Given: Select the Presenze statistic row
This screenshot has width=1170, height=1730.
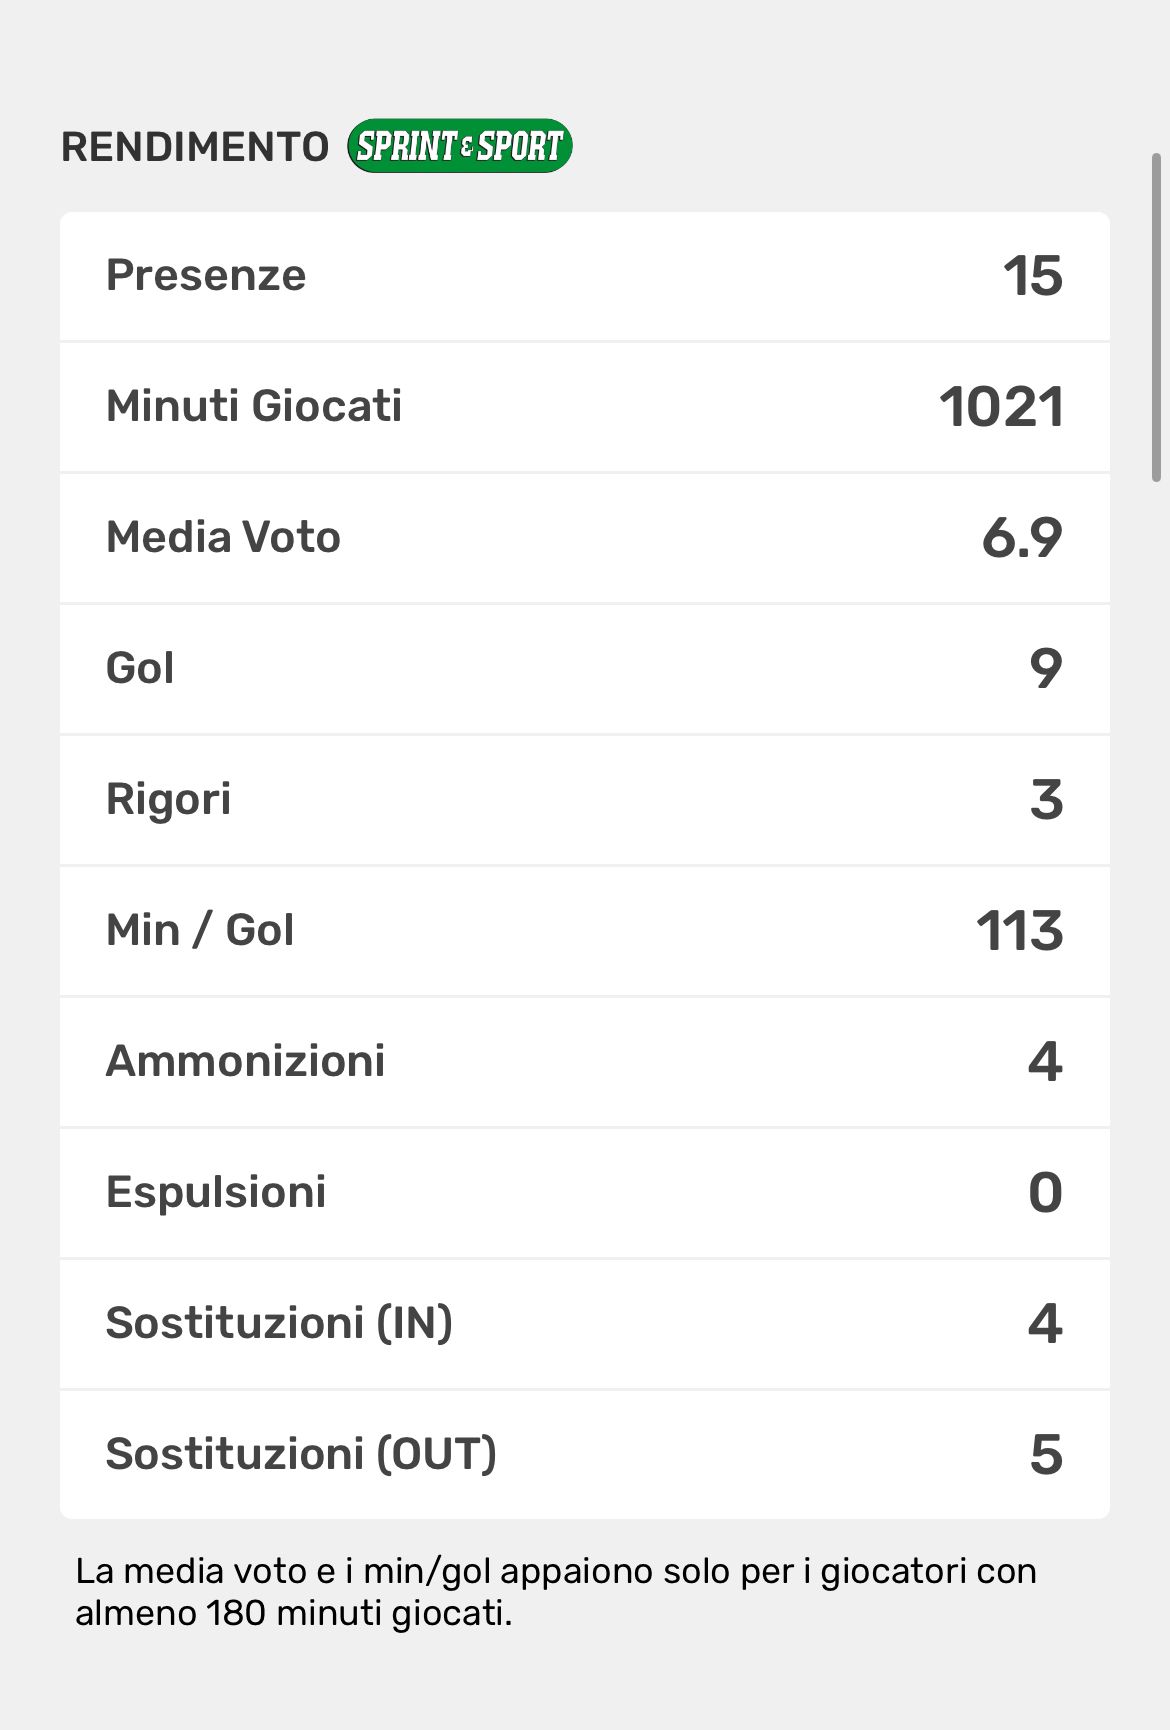Looking at the screenshot, I should pos(584,276).
